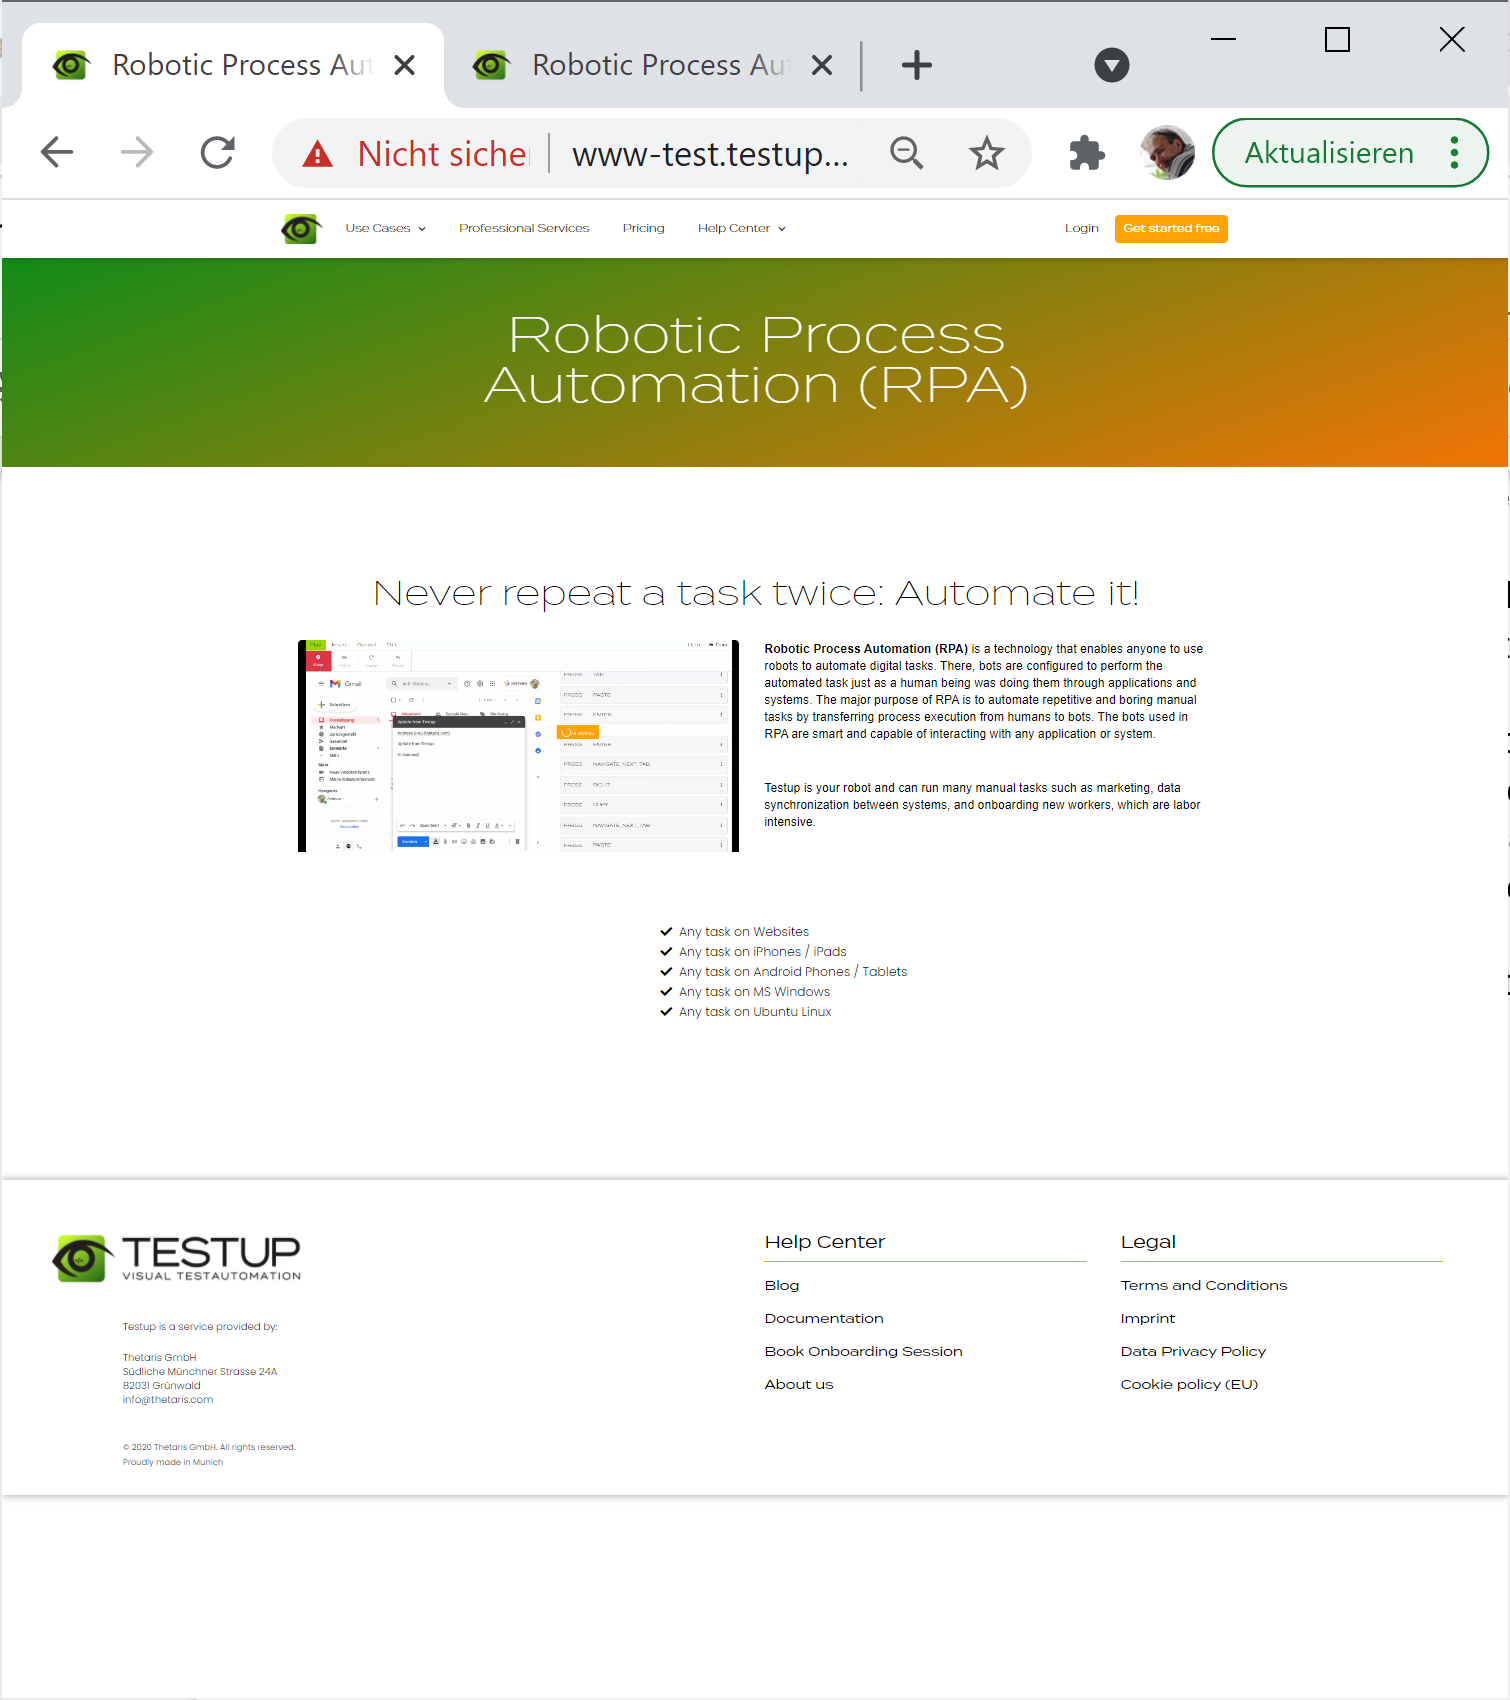Open the extensions puzzle piece icon

tap(1086, 153)
